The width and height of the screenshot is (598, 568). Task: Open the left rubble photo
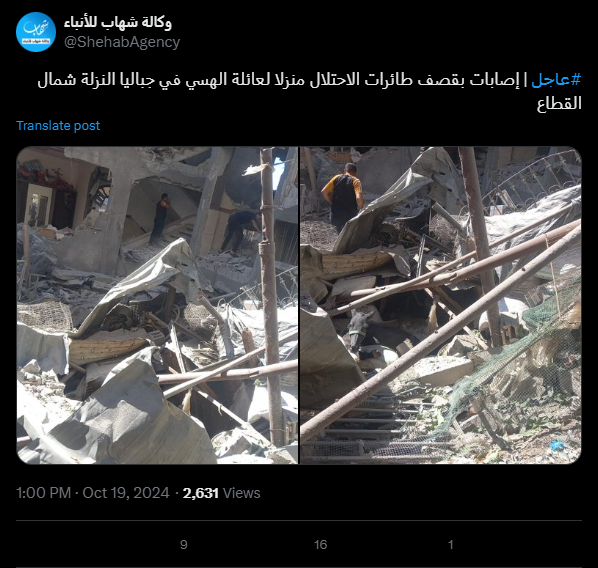(x=157, y=305)
